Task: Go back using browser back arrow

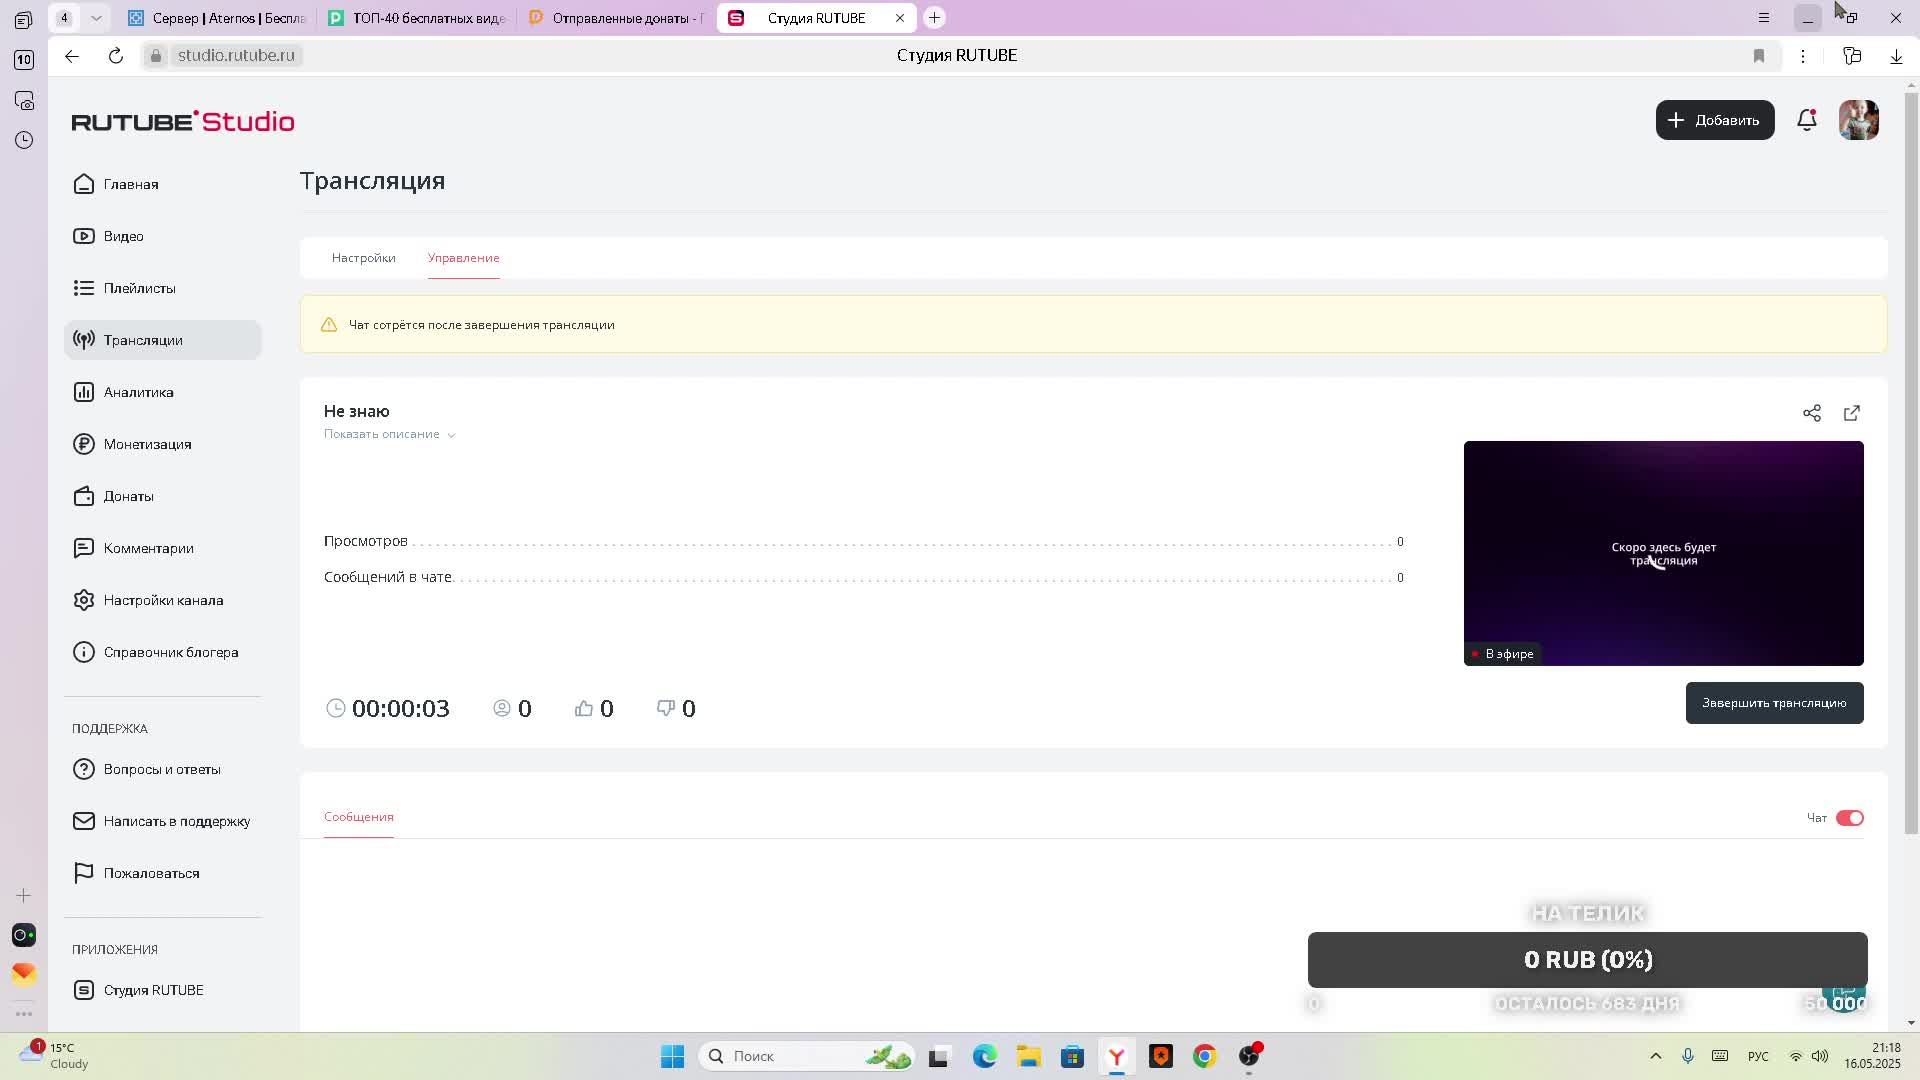Action: [72, 56]
